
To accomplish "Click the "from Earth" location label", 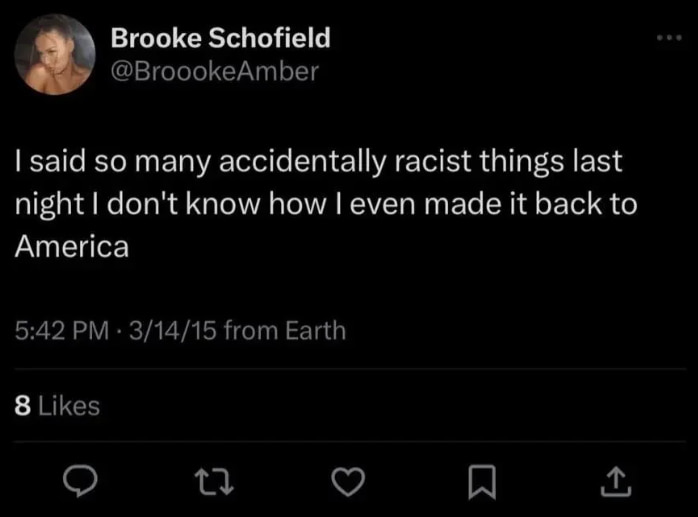I will (285, 329).
